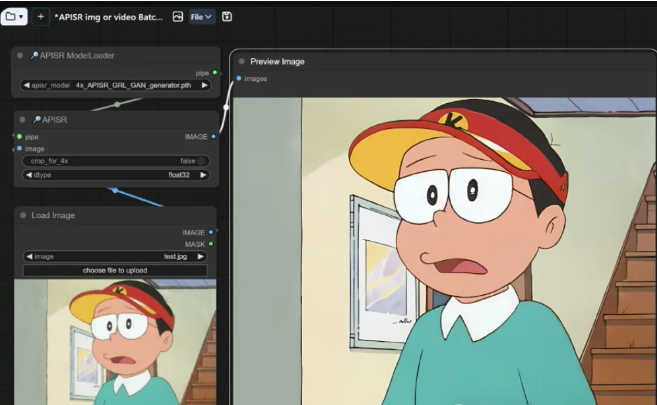Click the save workflow disk icon
Screen dimensions: 657x405
tap(227, 16)
